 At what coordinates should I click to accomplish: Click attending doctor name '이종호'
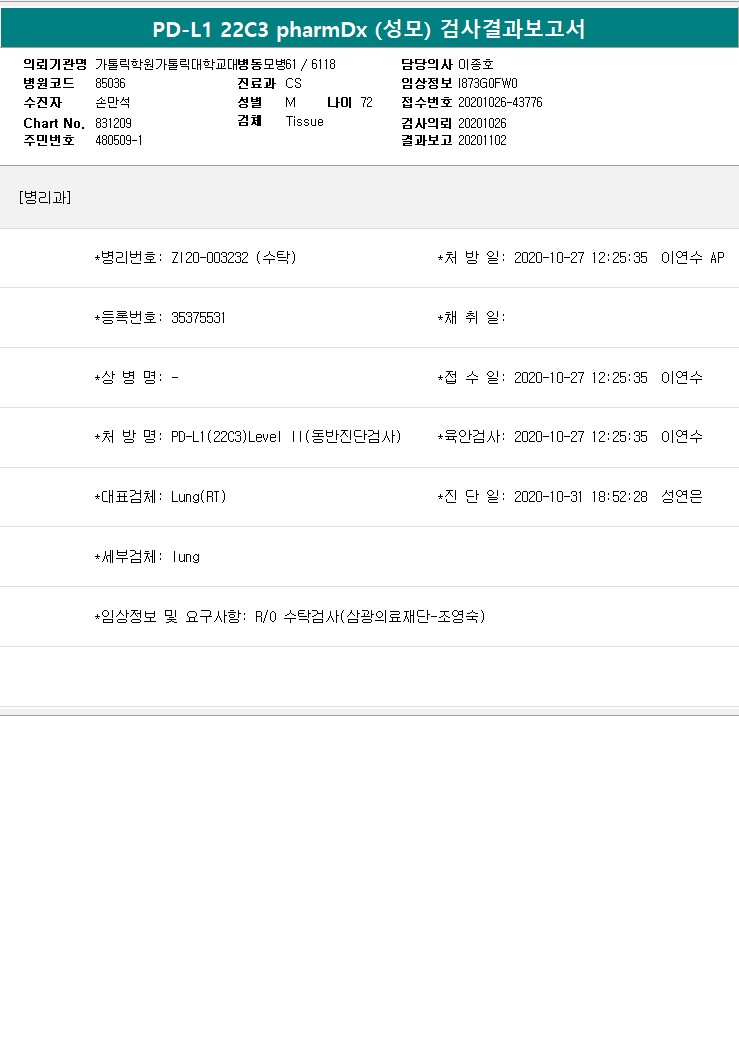pos(476,64)
